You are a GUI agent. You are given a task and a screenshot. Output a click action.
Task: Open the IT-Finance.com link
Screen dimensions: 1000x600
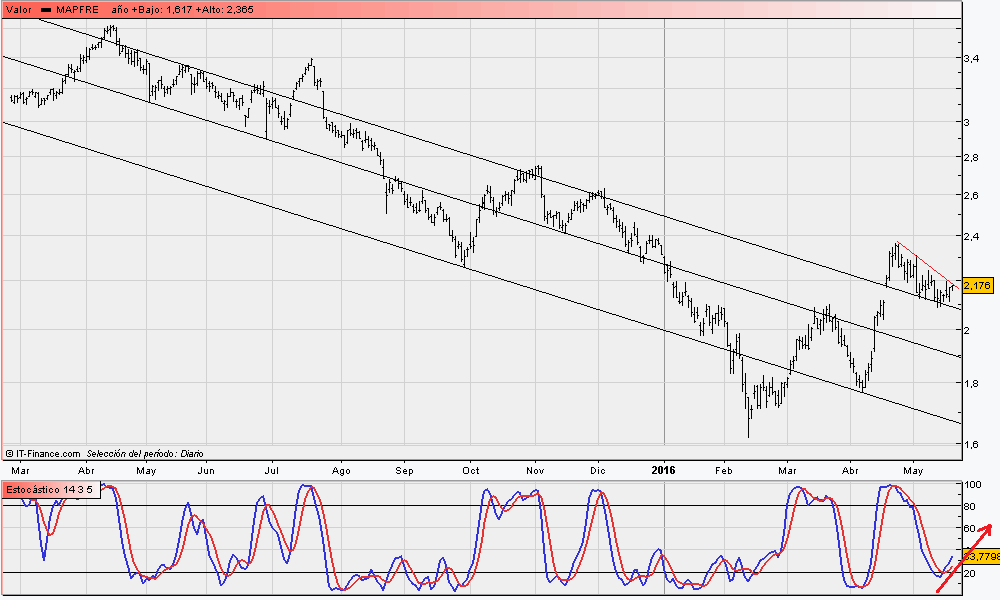click(x=48, y=453)
